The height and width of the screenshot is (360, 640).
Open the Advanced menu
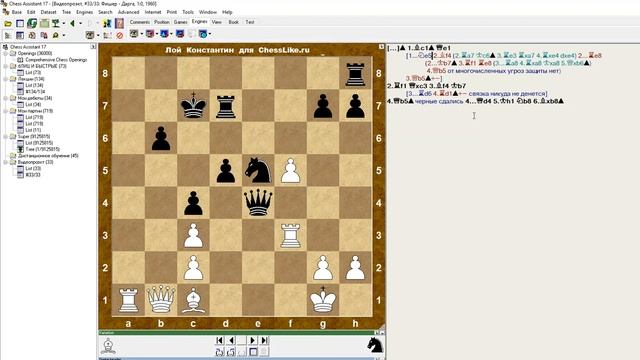click(x=129, y=12)
